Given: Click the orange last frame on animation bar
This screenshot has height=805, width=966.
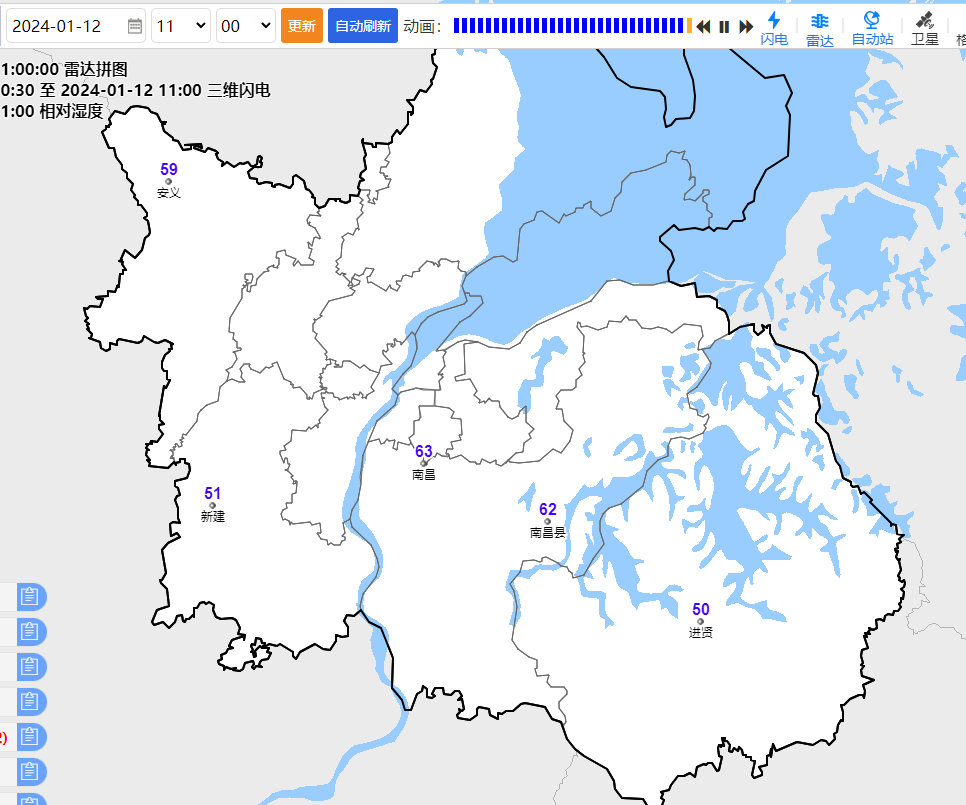Looking at the screenshot, I should 689,26.
